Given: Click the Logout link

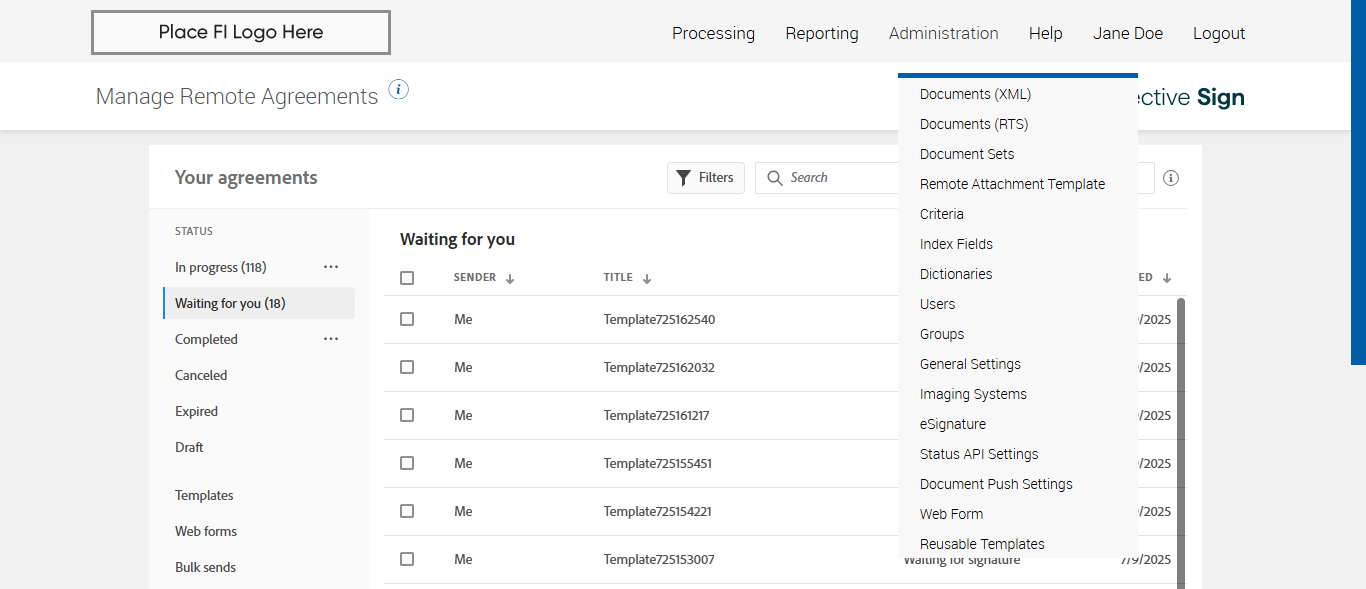Looking at the screenshot, I should [1218, 33].
